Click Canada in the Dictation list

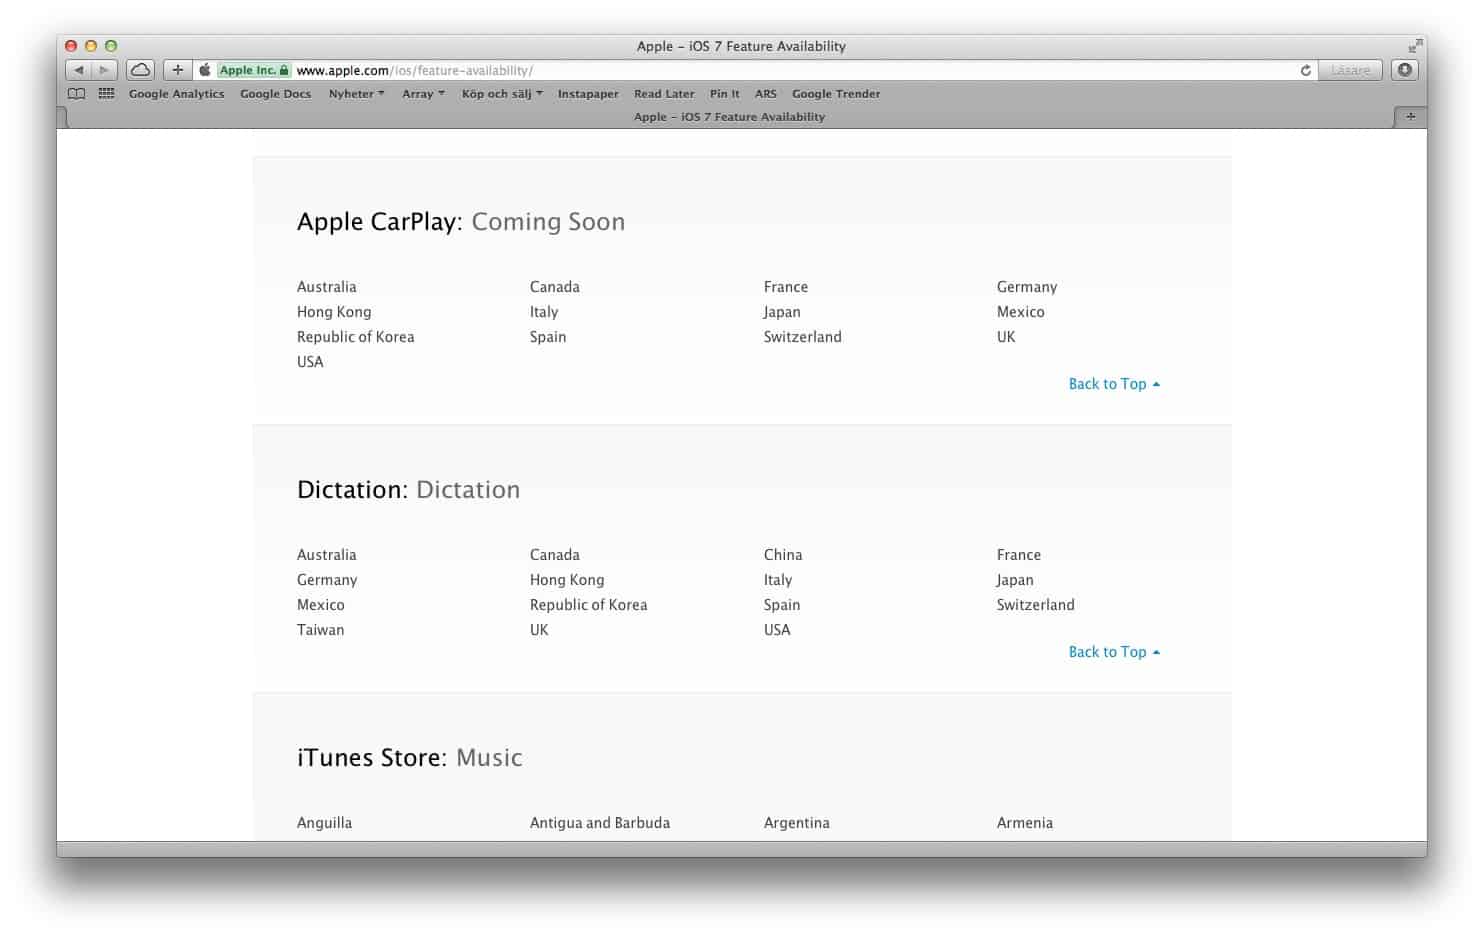click(554, 555)
